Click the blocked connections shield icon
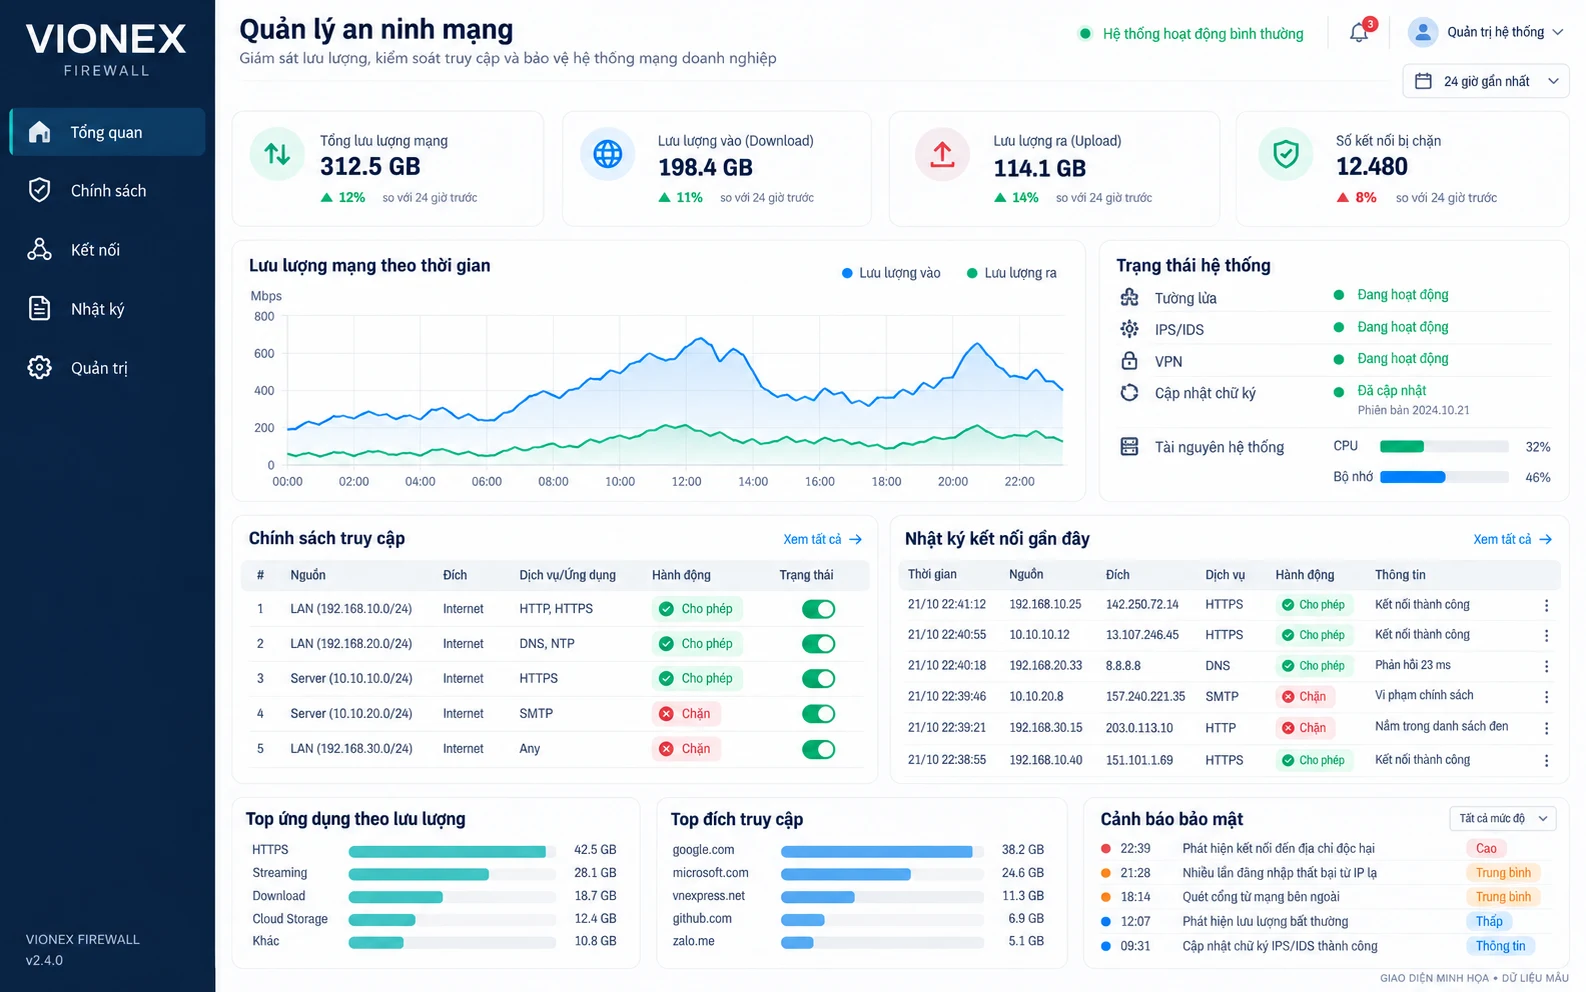The image size is (1586, 992). [1285, 154]
